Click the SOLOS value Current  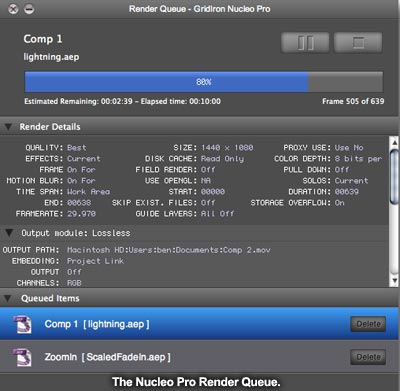(x=351, y=181)
